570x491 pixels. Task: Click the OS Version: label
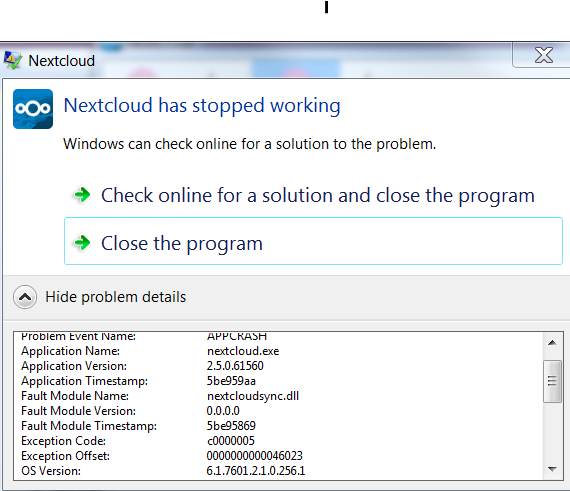(51, 471)
